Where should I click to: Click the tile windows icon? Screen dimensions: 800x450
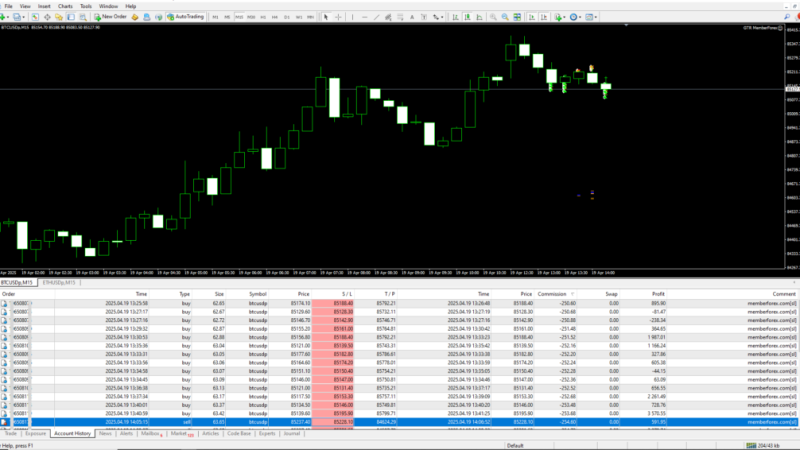[517, 17]
